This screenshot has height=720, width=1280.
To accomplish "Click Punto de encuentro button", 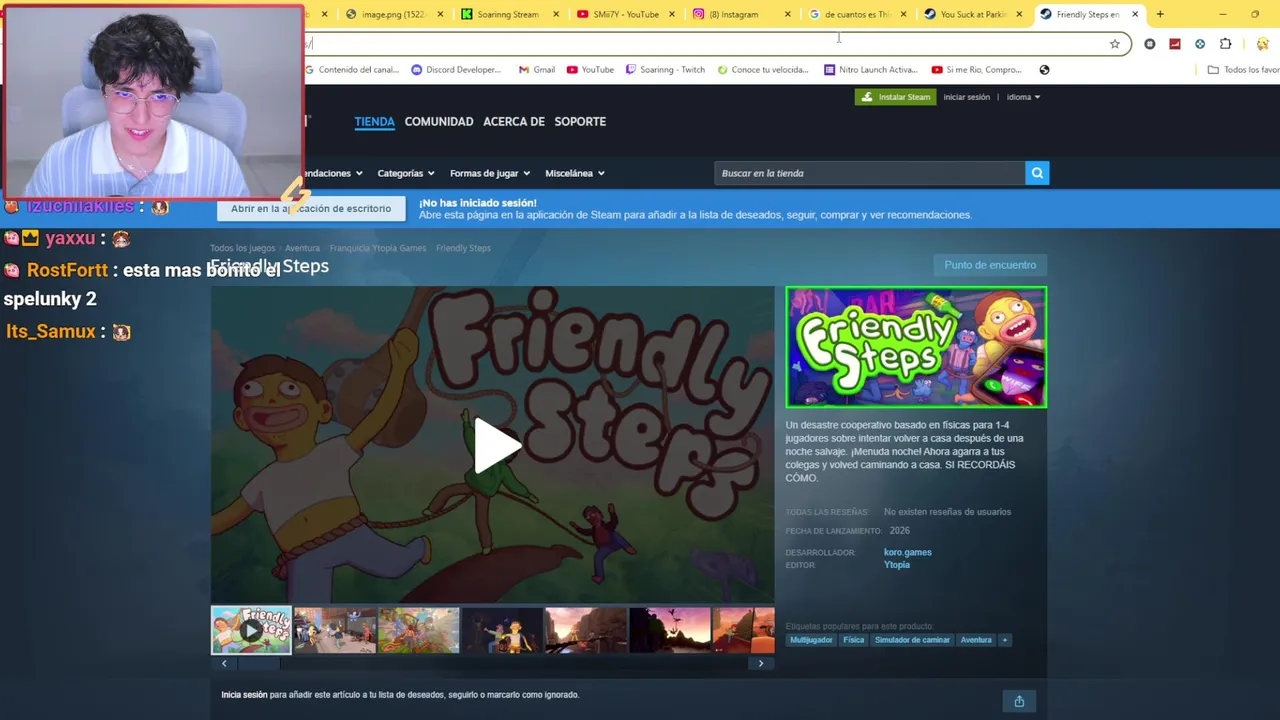I will click(x=990, y=265).
